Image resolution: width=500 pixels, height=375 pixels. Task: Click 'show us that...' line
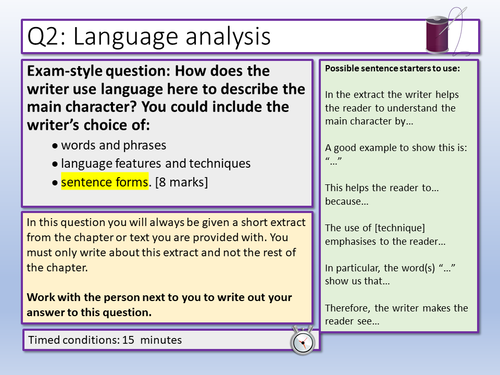coord(357,281)
